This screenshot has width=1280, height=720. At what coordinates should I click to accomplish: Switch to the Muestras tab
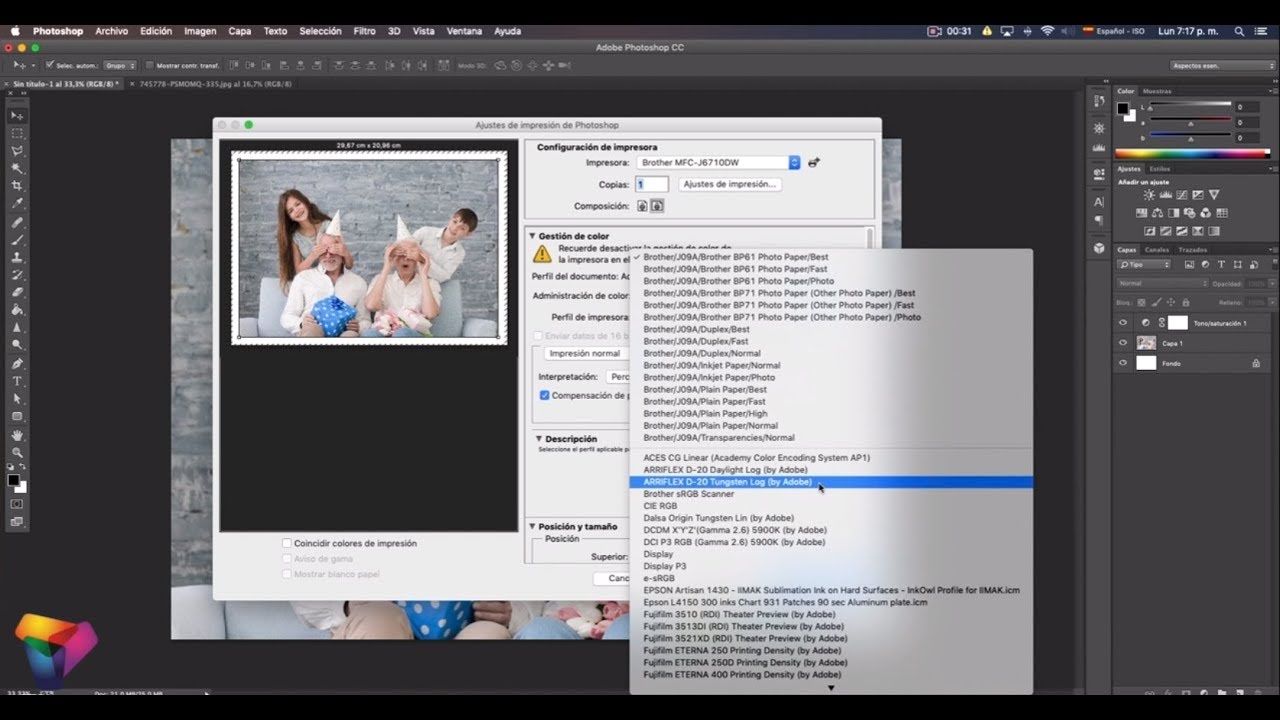click(x=1157, y=91)
